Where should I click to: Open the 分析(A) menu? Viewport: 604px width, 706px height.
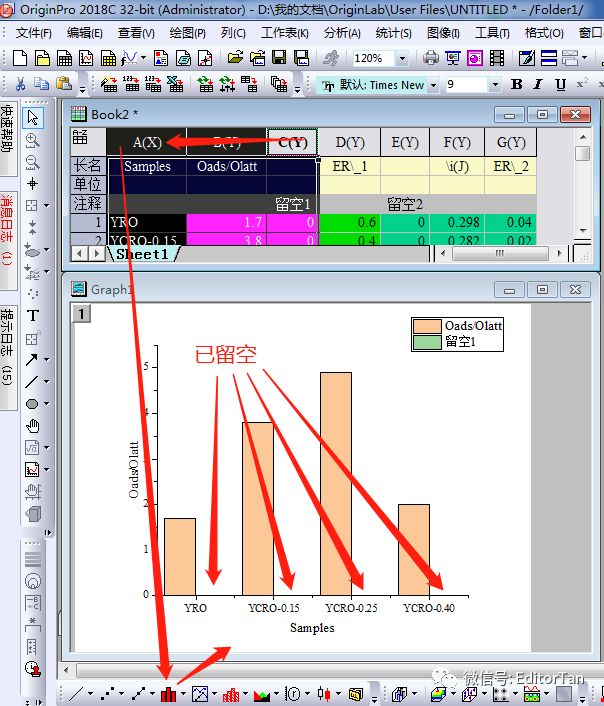click(342, 33)
